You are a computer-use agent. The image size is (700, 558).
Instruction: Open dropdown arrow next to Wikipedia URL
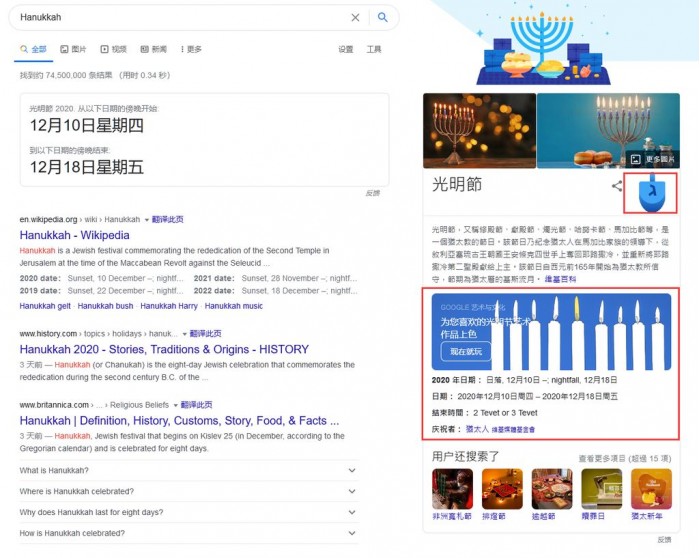click(147, 220)
